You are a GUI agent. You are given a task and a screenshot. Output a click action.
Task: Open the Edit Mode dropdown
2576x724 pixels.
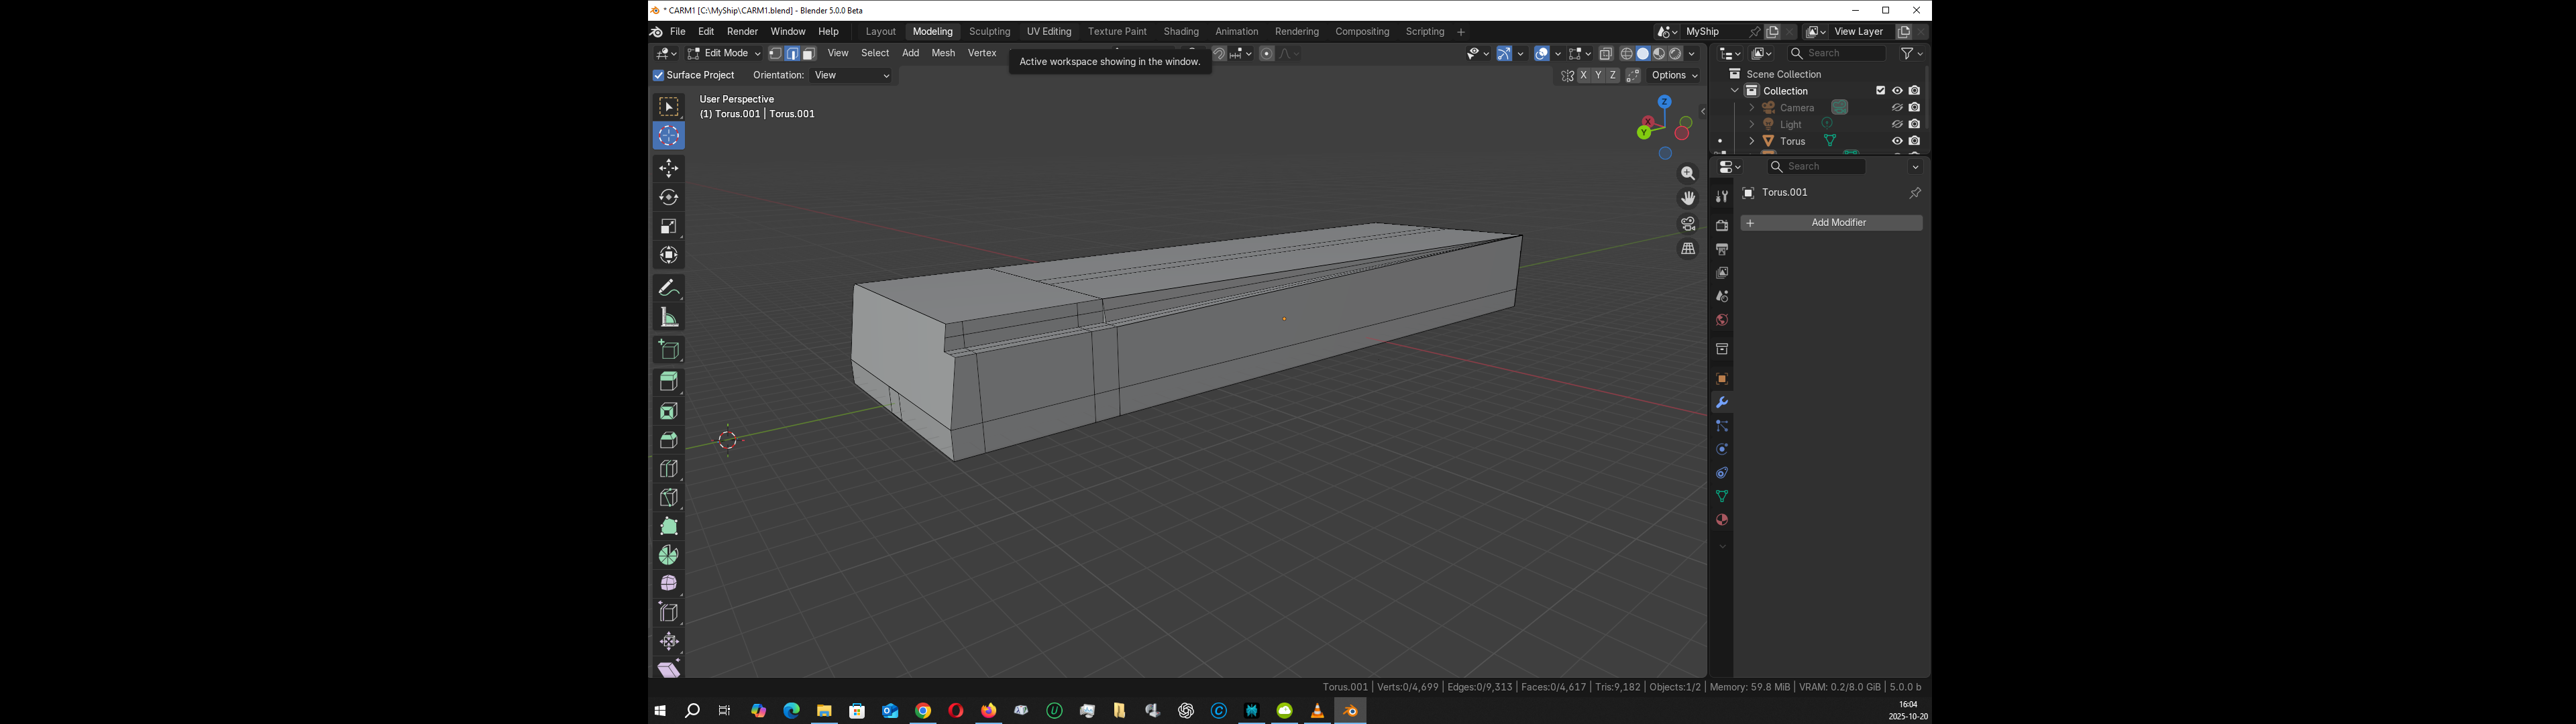click(x=724, y=54)
